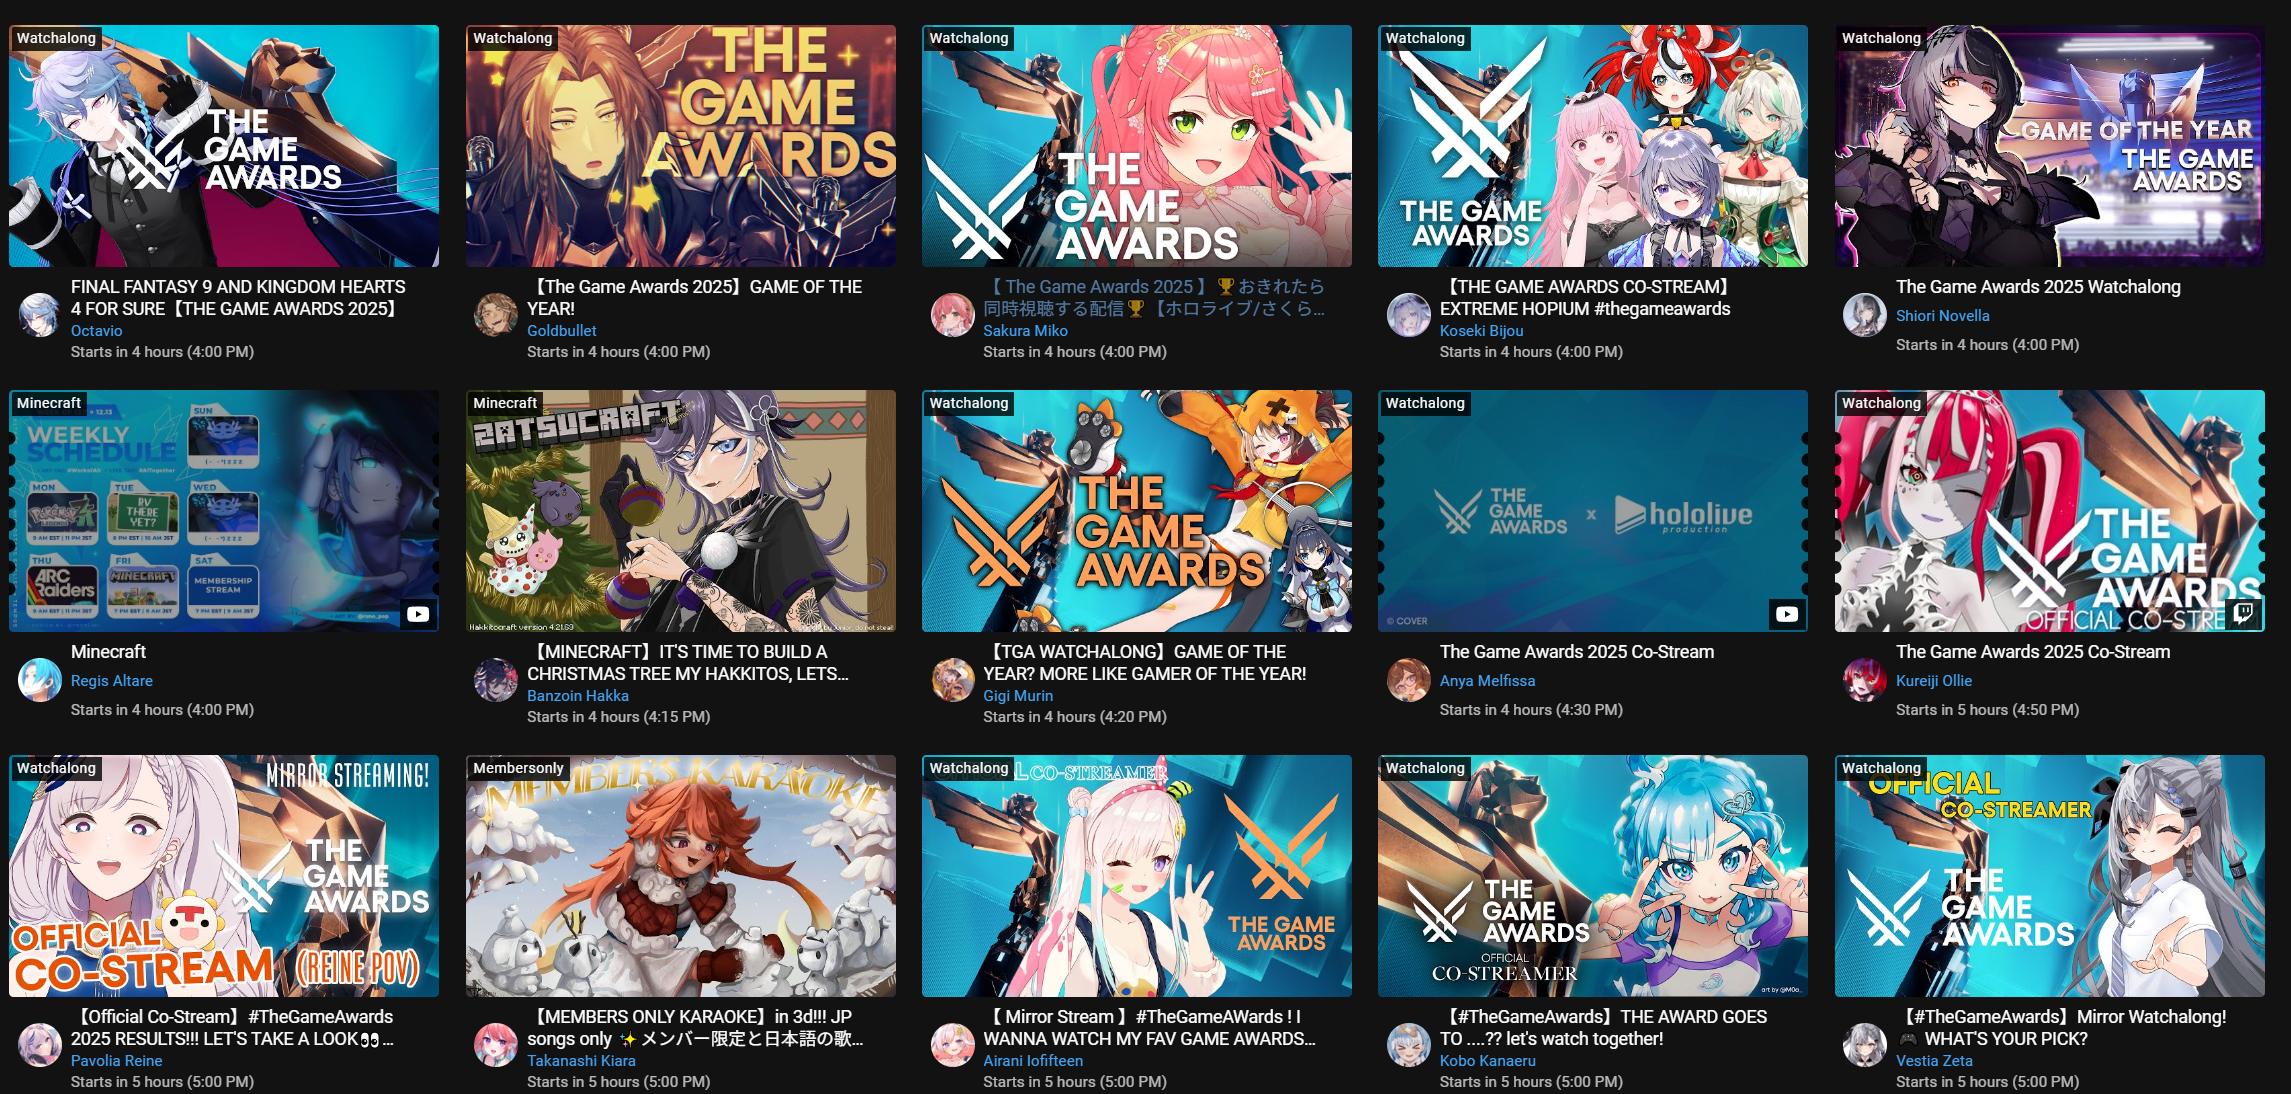Open Gigi Murin's avatar icon
The width and height of the screenshot is (2291, 1094).
tap(952, 680)
